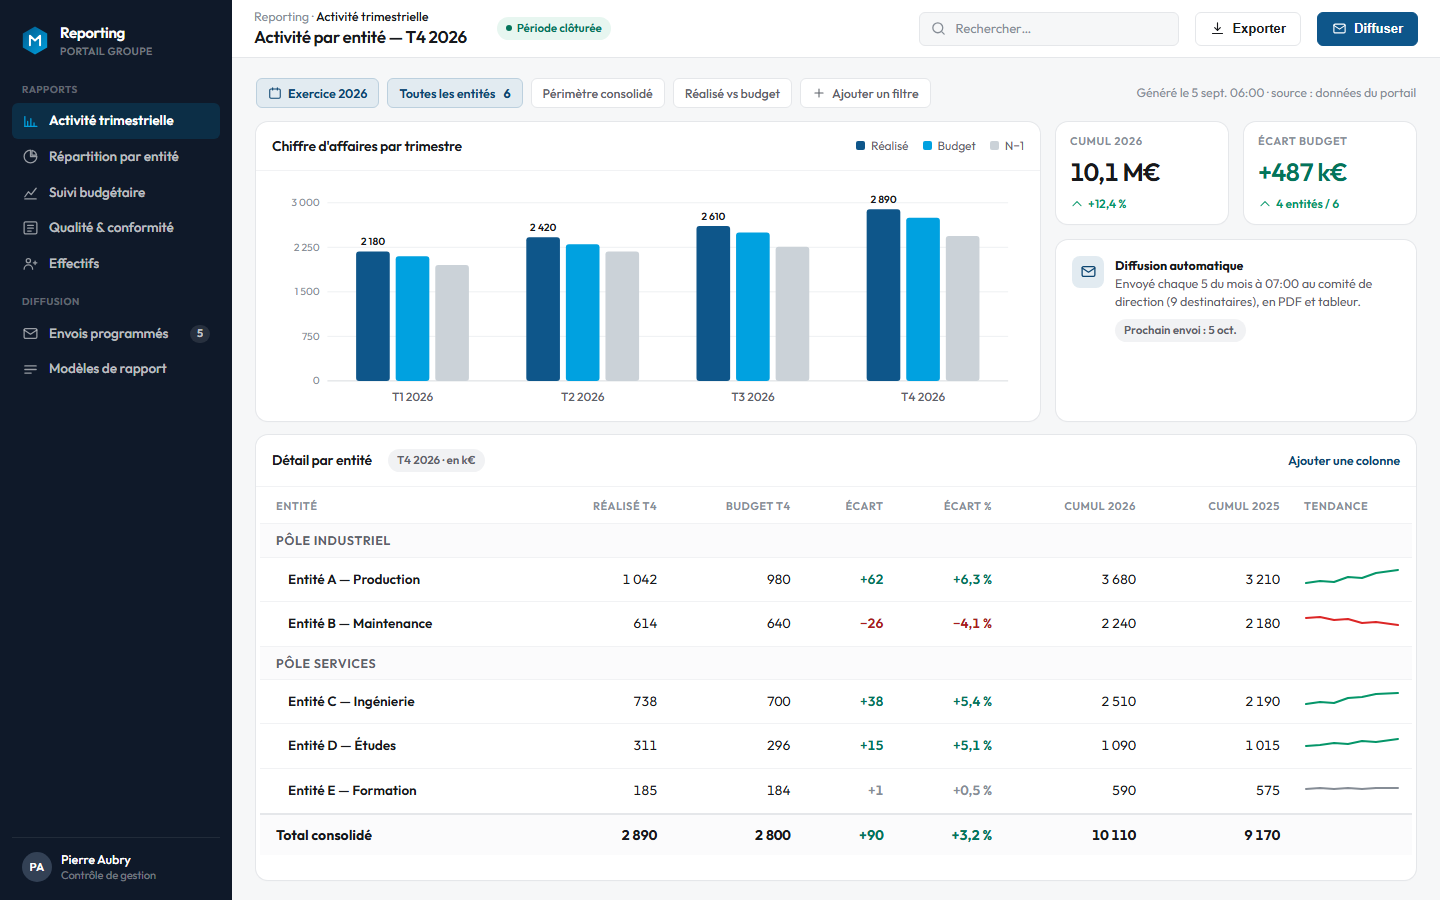
Task: Toggle the N-1 legend series
Action: coord(1007,146)
